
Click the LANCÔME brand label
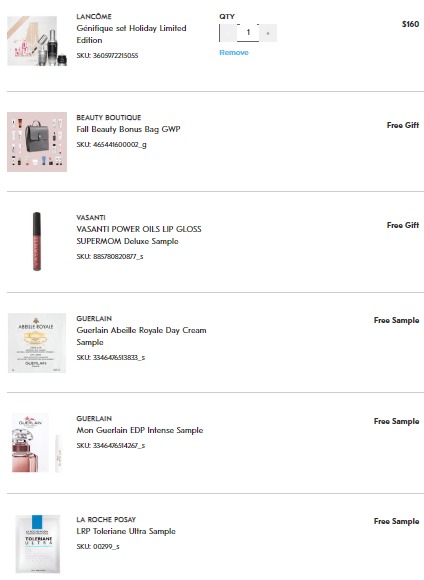(94, 17)
